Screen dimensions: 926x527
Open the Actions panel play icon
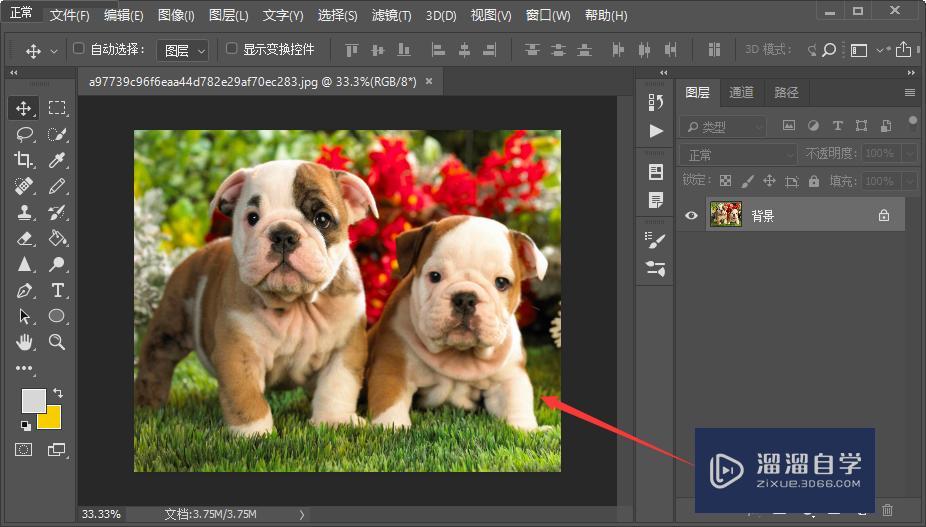[656, 131]
